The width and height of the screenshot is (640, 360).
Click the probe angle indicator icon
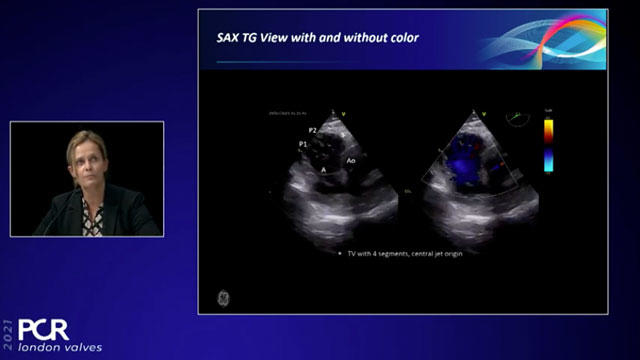tap(518, 118)
